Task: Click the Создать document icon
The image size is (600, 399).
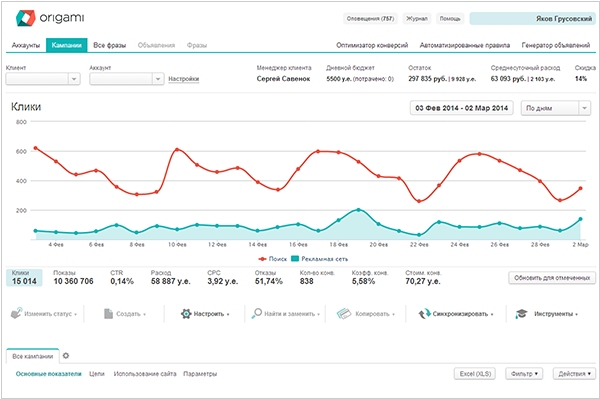Action: (108, 314)
